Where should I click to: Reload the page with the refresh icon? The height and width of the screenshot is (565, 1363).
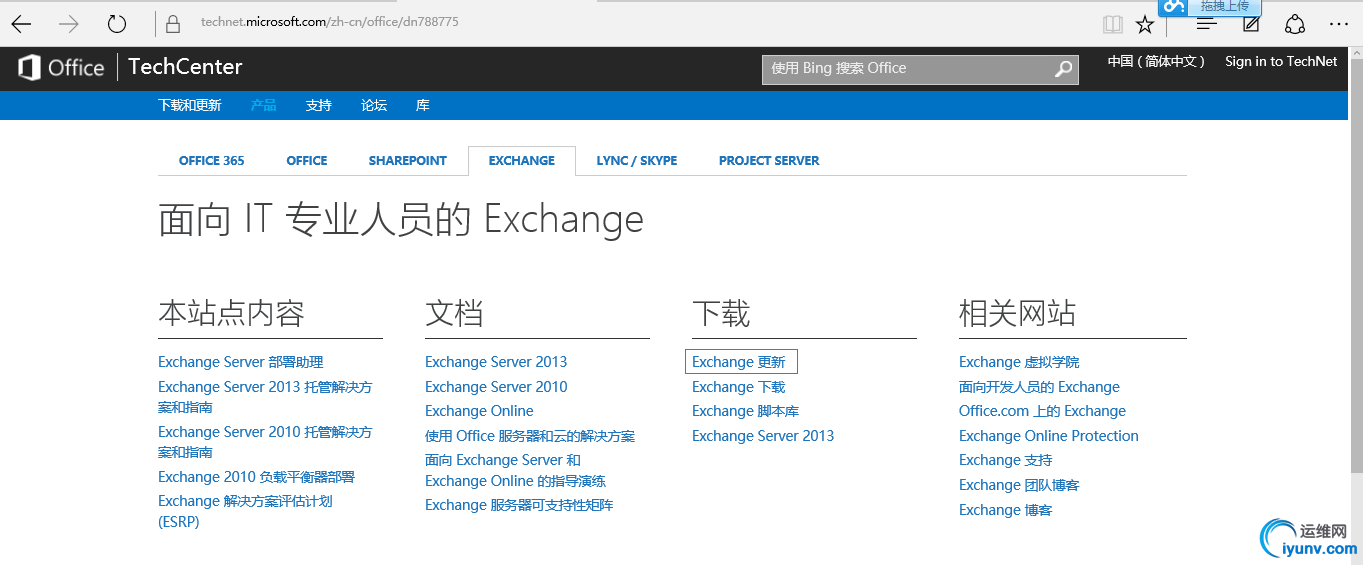click(117, 23)
